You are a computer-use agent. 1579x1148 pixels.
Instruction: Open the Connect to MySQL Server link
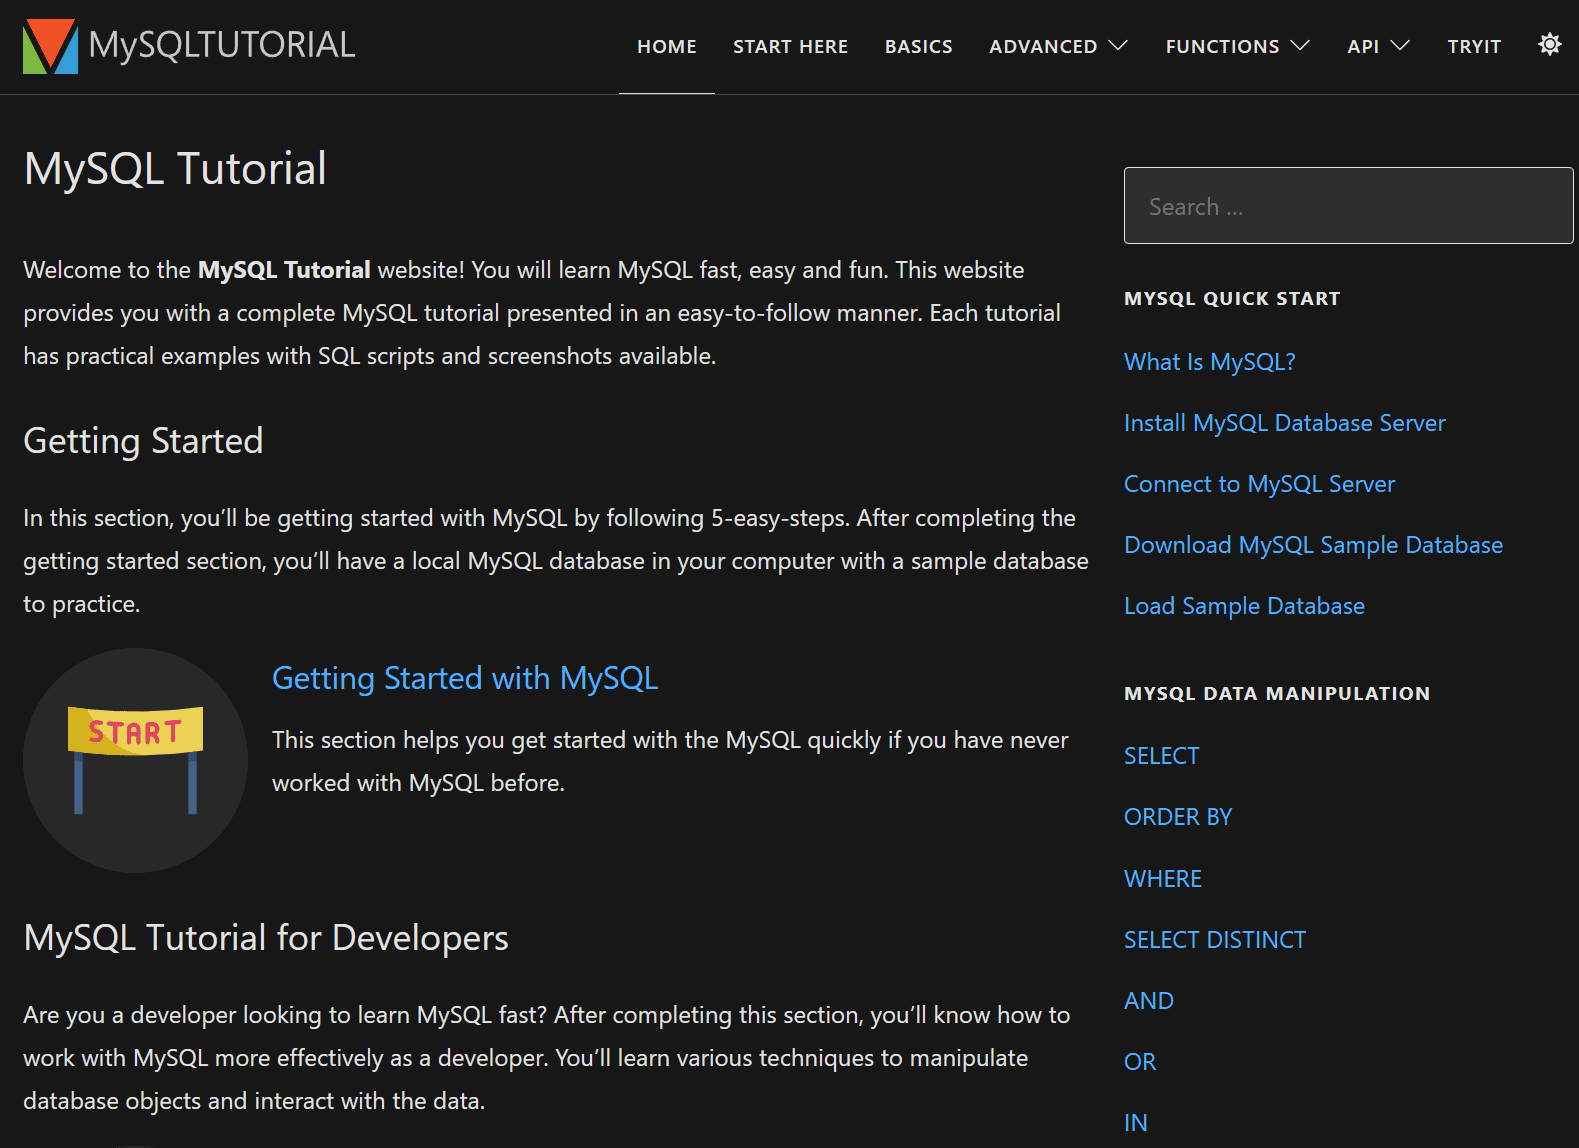pos(1259,484)
